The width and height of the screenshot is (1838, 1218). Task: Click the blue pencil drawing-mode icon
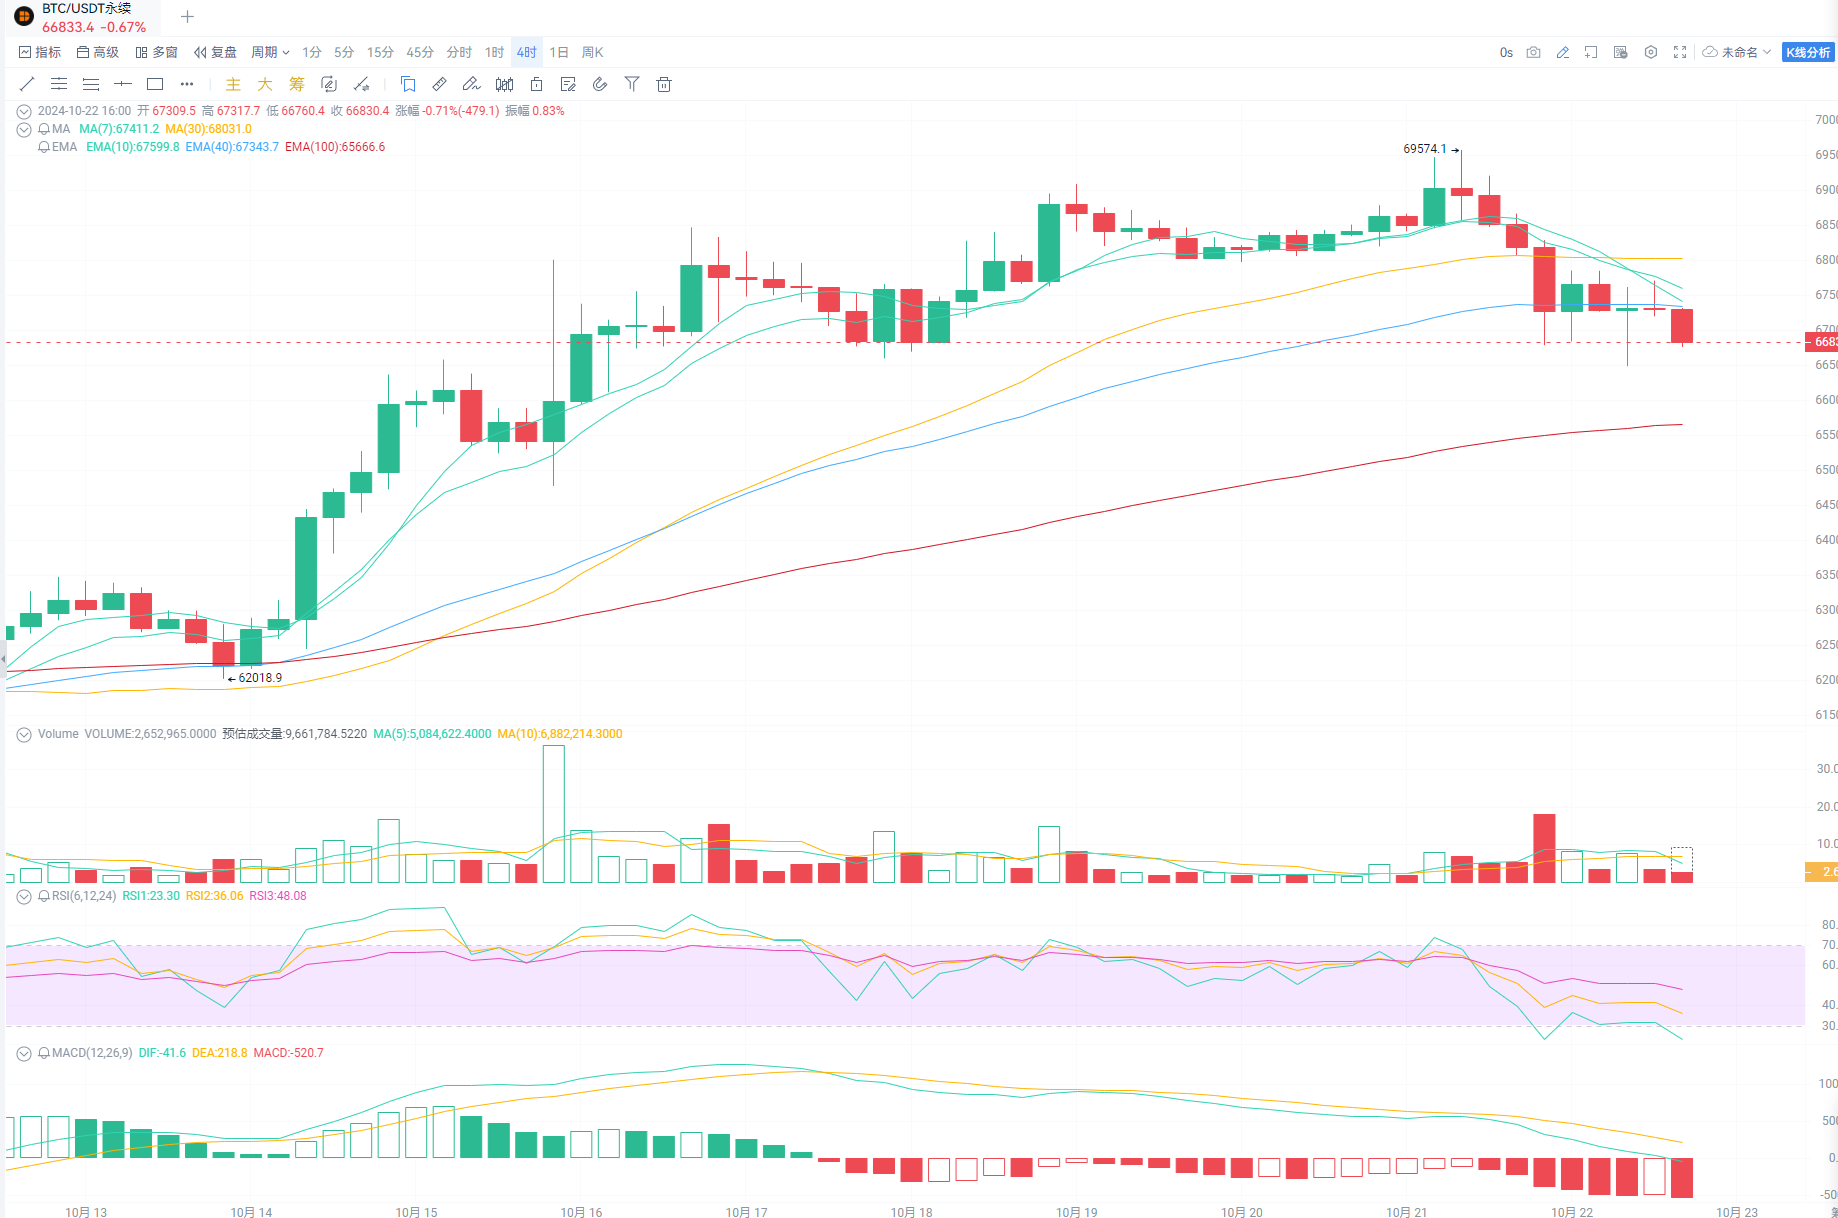click(1562, 52)
